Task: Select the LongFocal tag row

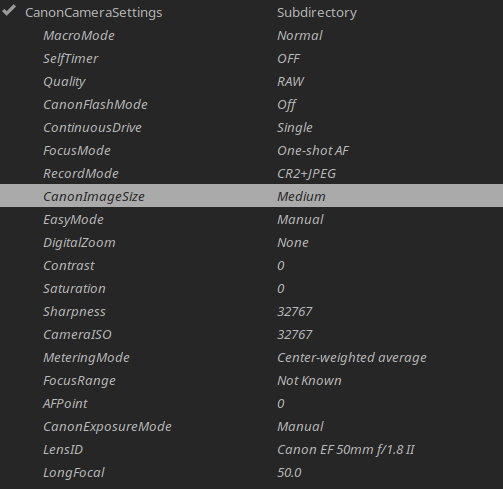Action: [251, 473]
